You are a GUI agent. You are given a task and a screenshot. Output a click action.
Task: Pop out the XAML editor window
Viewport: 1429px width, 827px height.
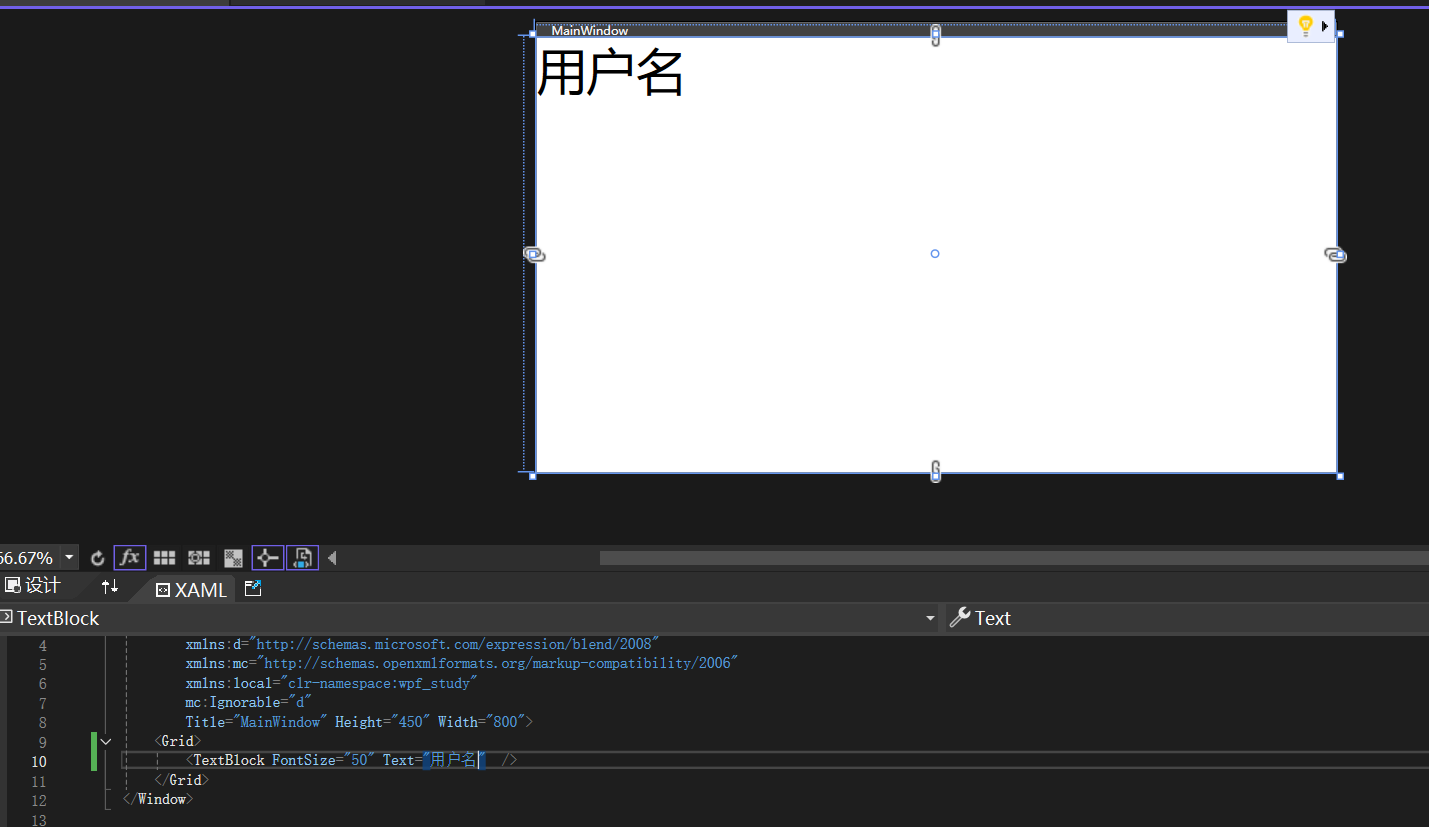253,589
